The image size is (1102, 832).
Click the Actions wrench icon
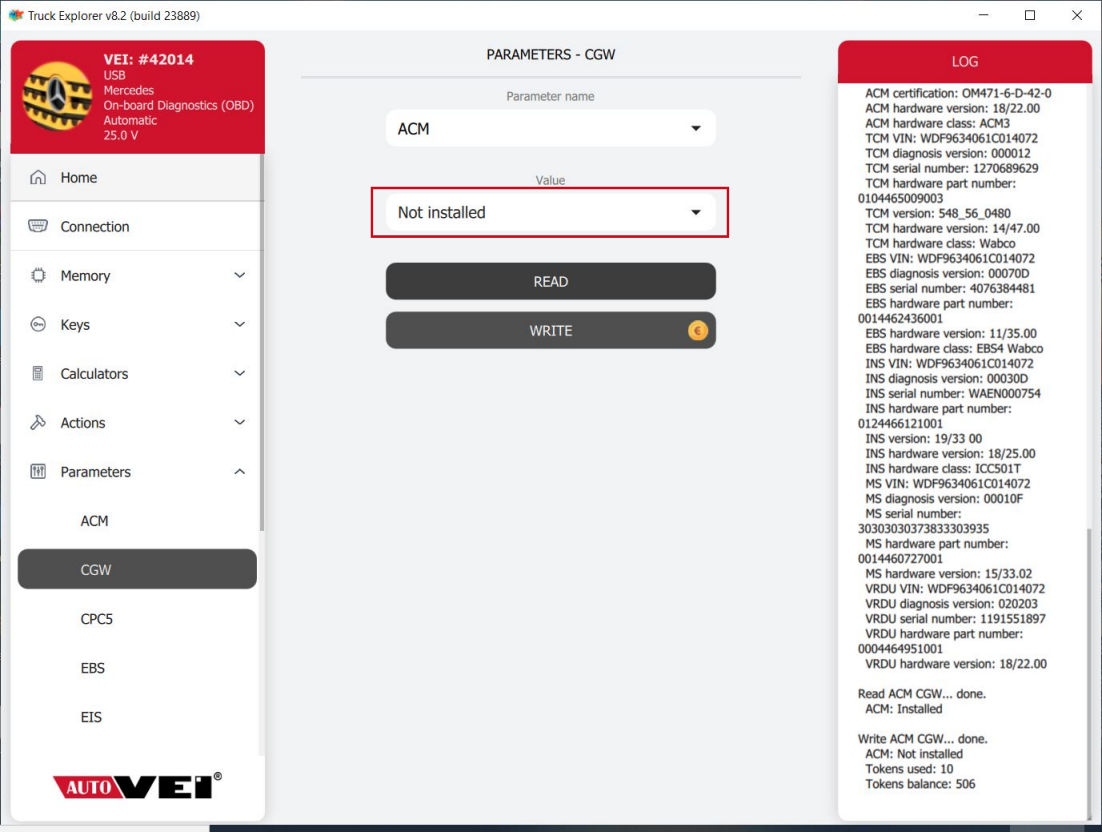[x=38, y=423]
